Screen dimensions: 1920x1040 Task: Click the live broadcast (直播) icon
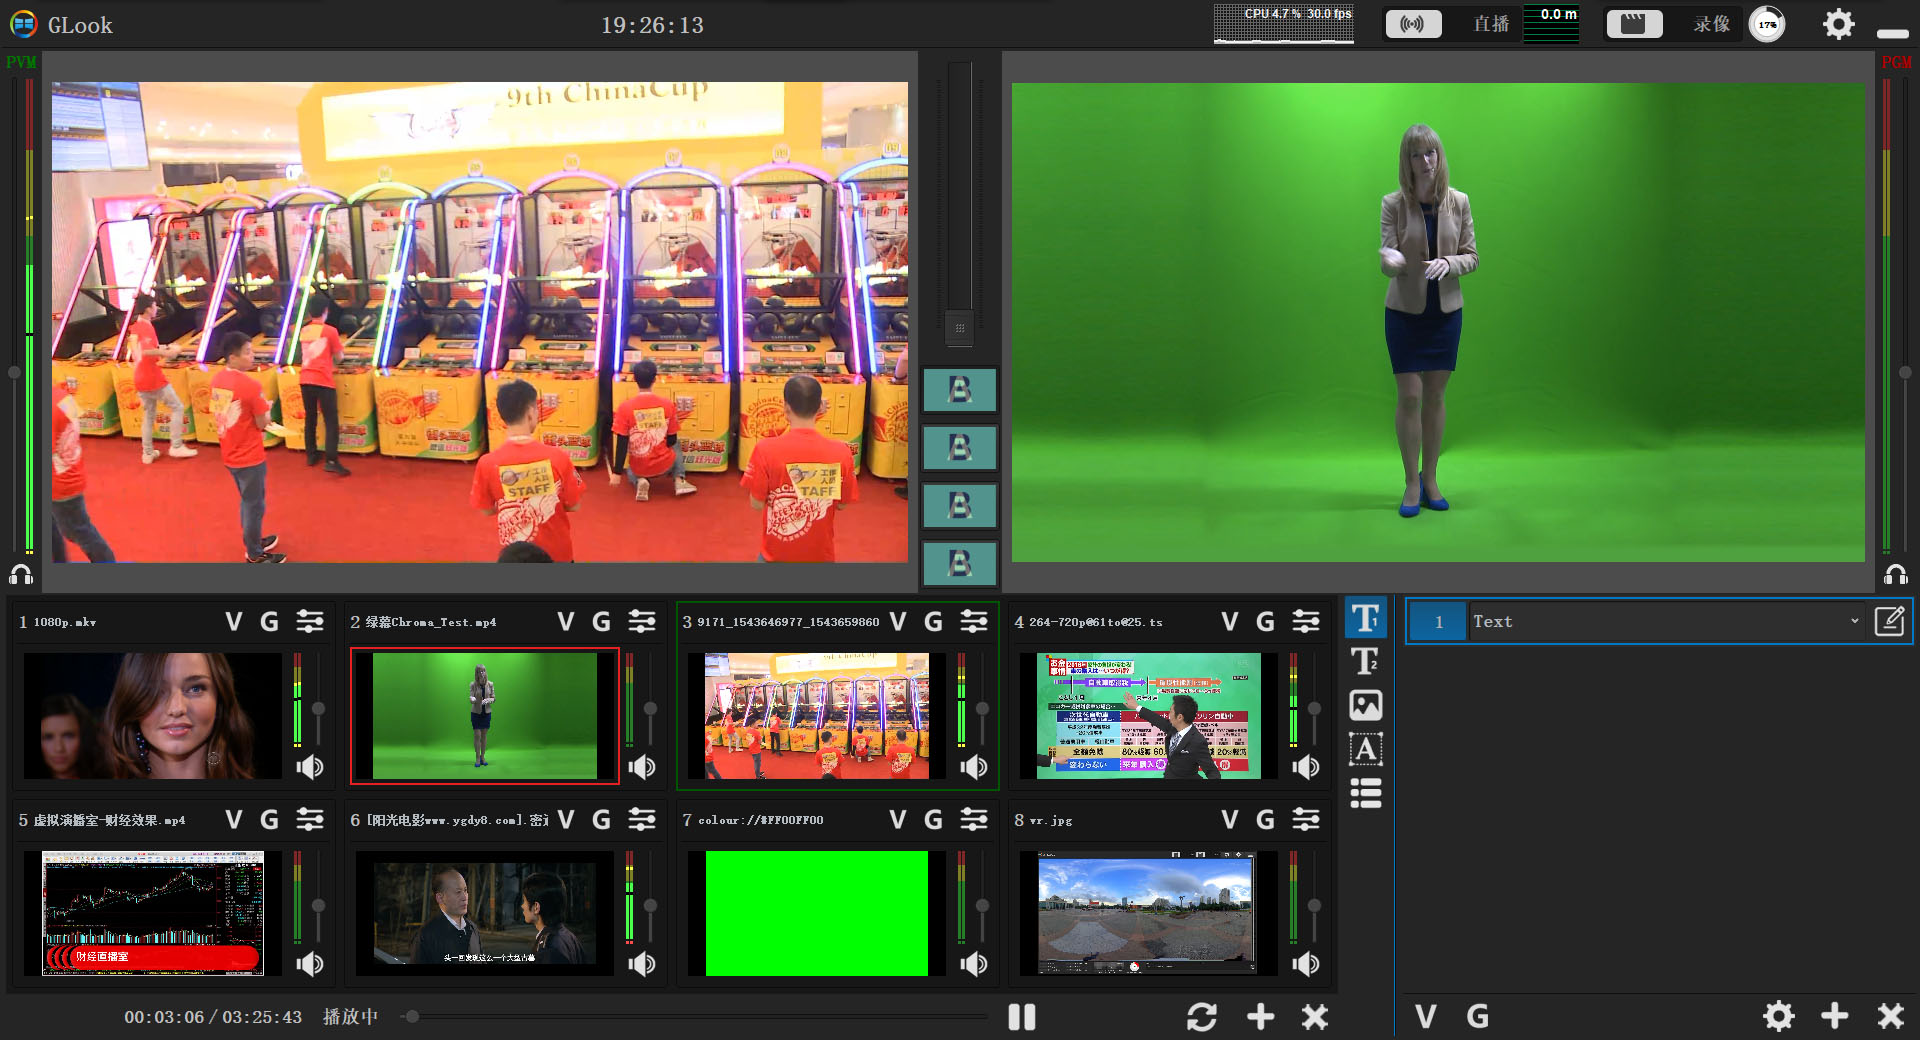1412,24
